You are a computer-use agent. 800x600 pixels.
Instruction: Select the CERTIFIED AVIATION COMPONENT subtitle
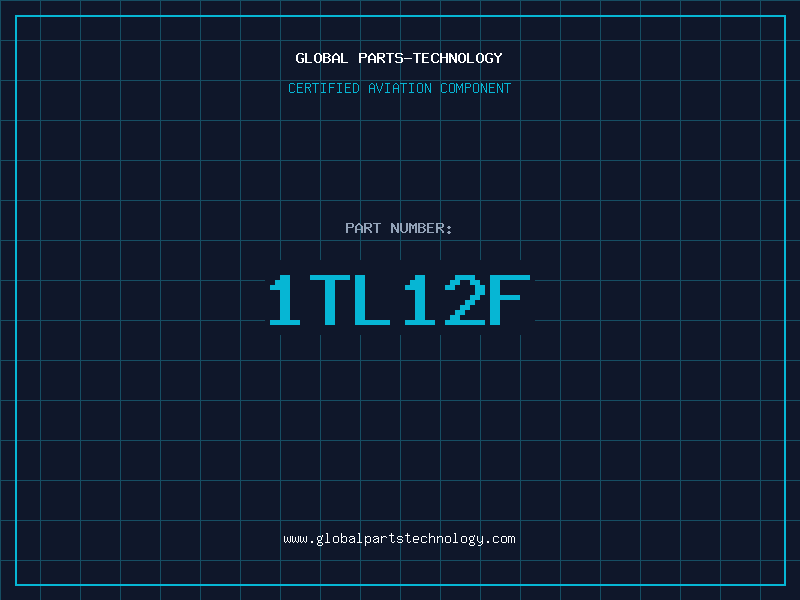(x=399, y=88)
